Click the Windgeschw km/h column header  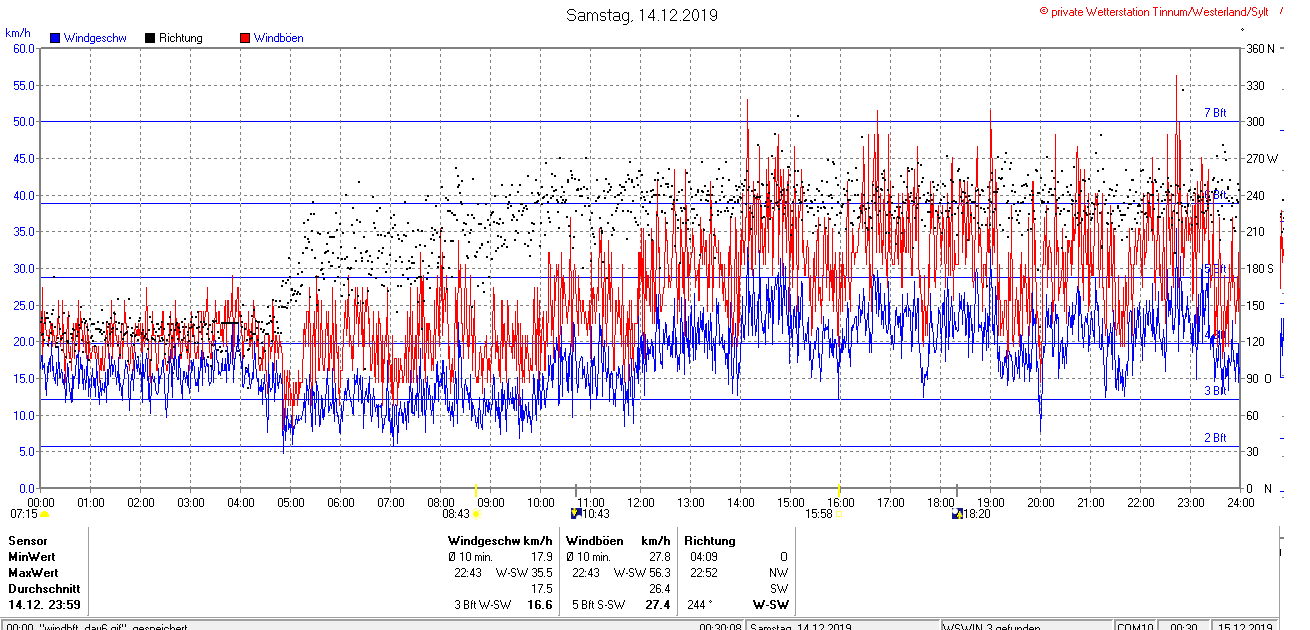[500, 541]
